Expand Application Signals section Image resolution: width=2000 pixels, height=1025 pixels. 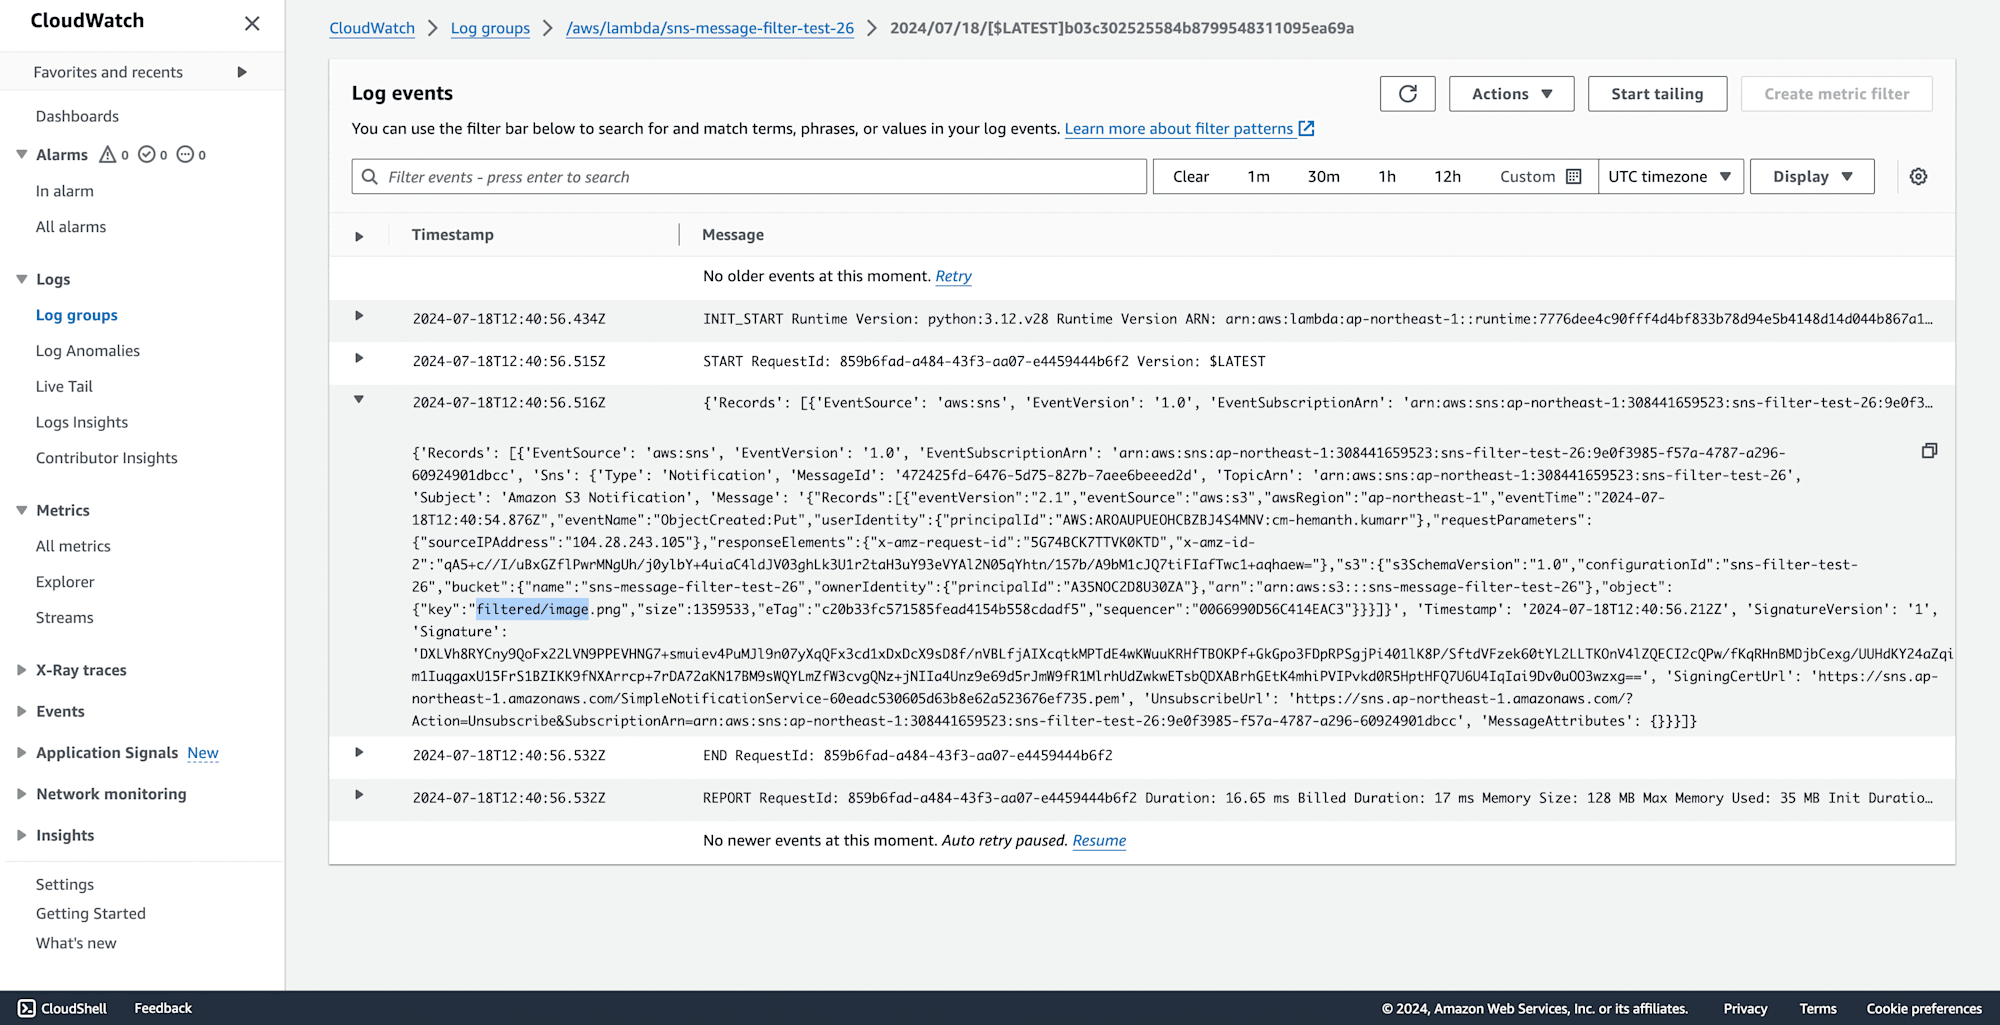21,753
